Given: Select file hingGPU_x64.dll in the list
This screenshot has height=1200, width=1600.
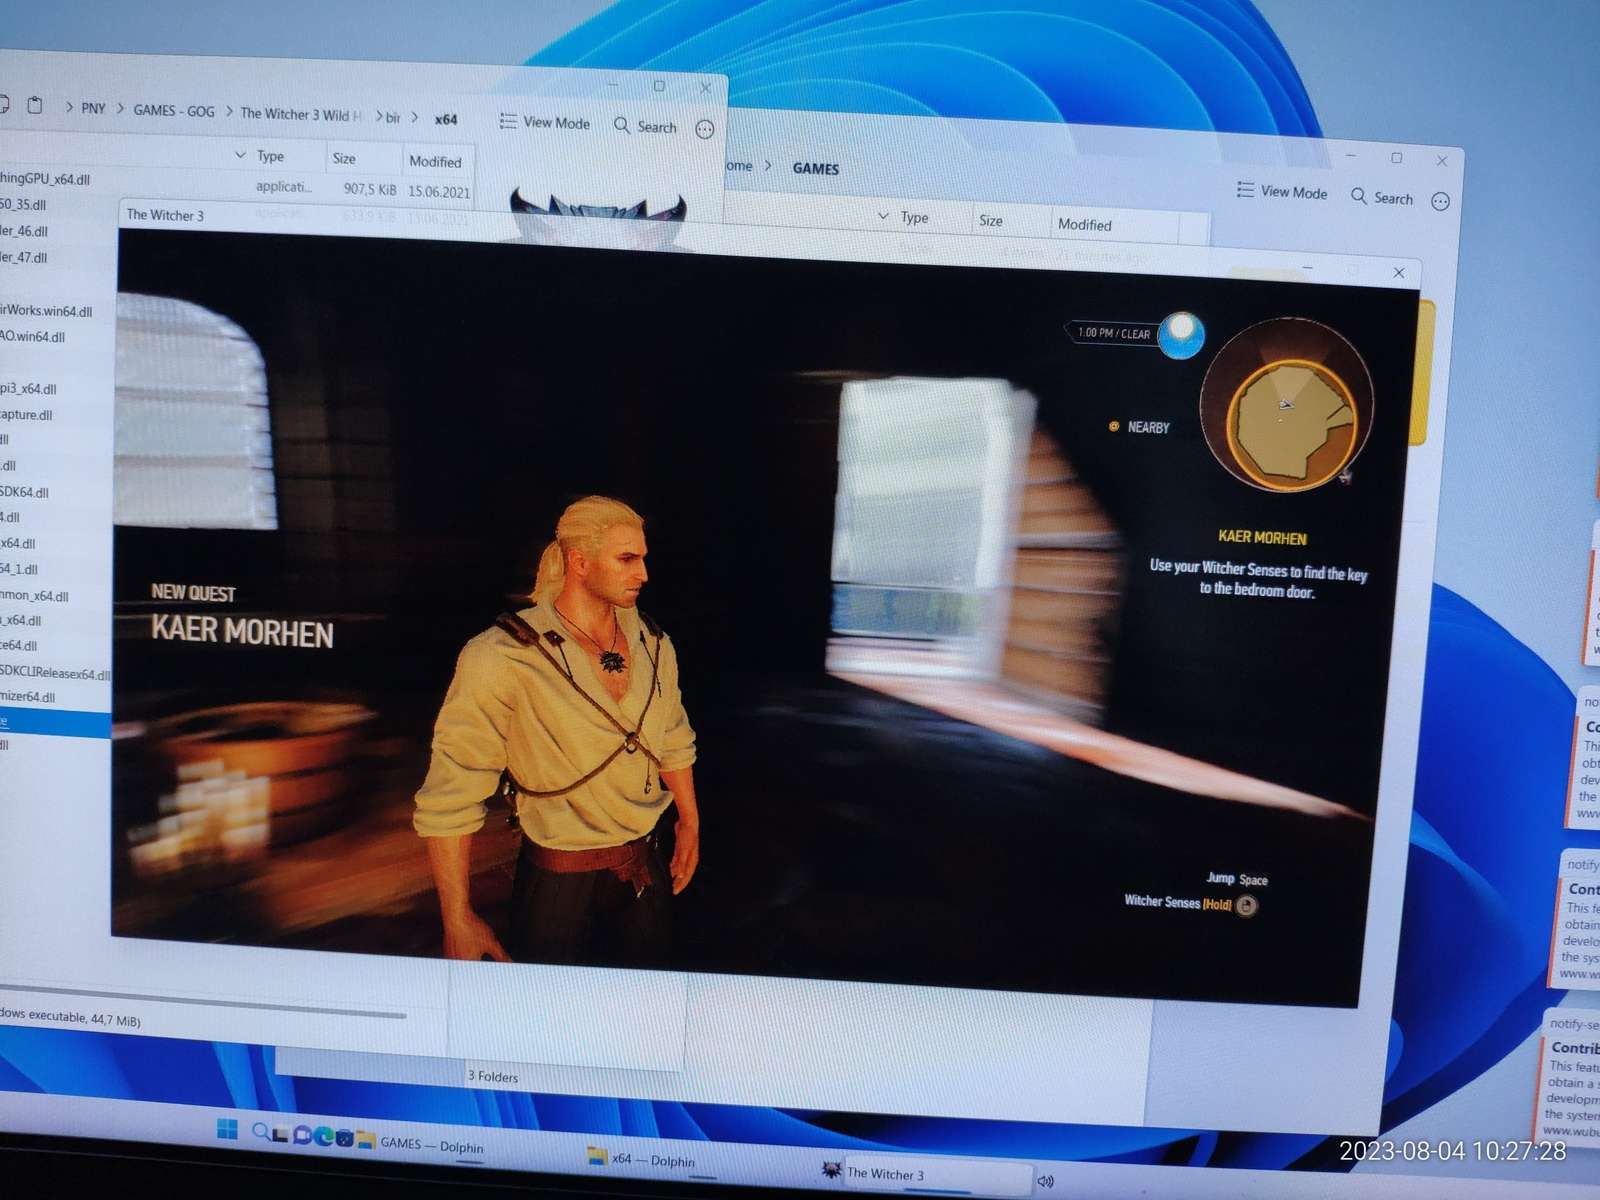Looking at the screenshot, I should coord(45,178).
